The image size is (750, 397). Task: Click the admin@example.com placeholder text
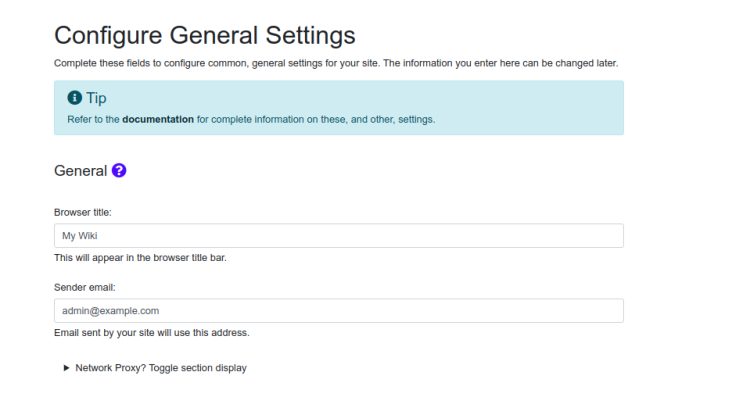coord(110,311)
